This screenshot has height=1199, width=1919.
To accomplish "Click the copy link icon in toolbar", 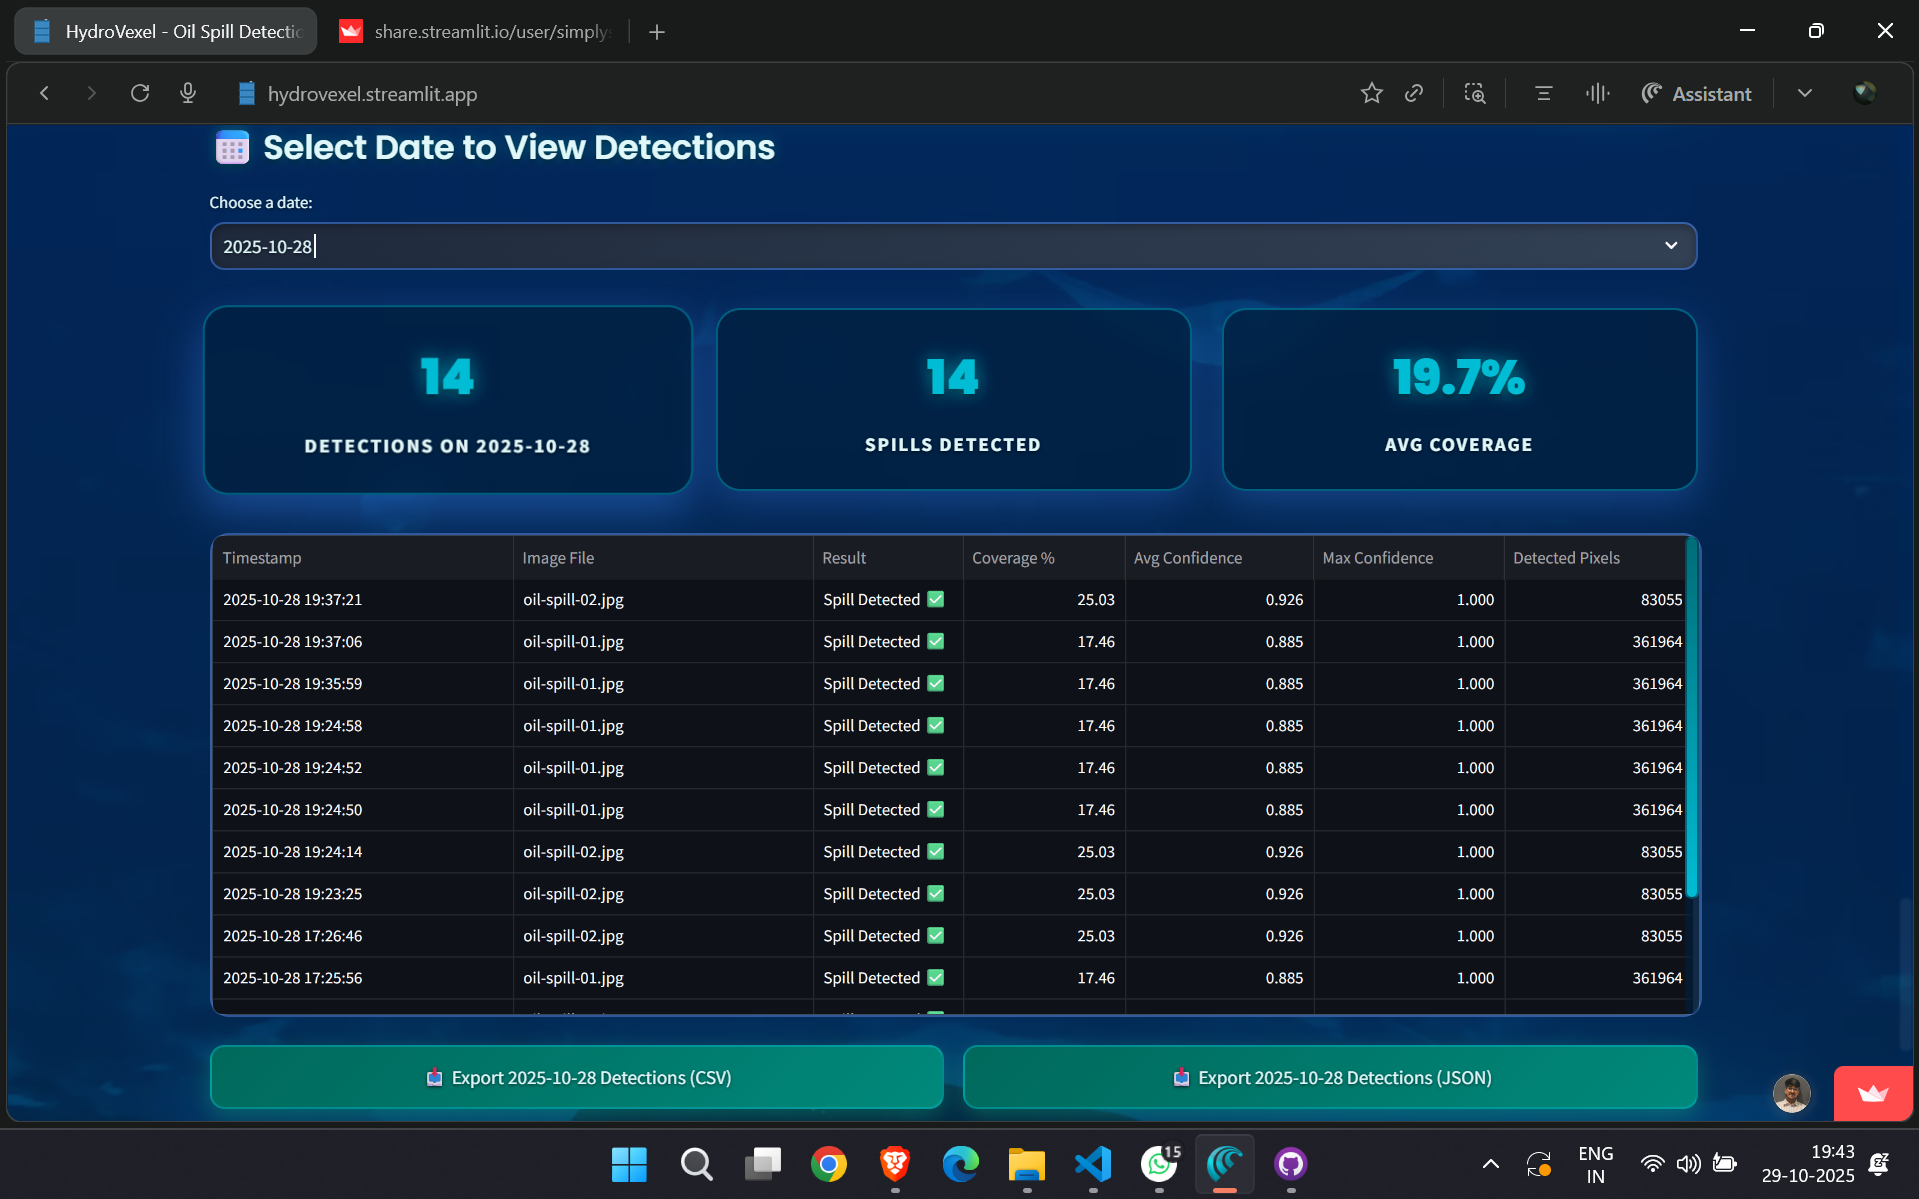I will point(1414,93).
